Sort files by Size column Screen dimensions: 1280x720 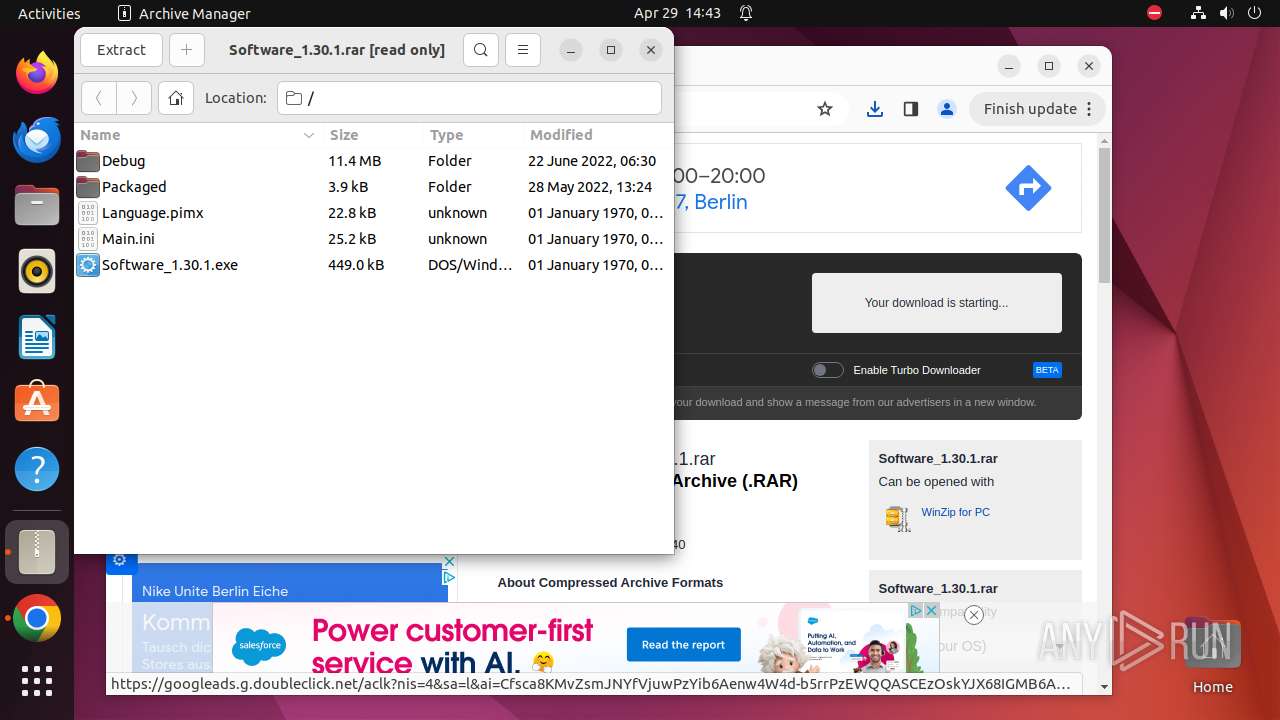coord(372,135)
